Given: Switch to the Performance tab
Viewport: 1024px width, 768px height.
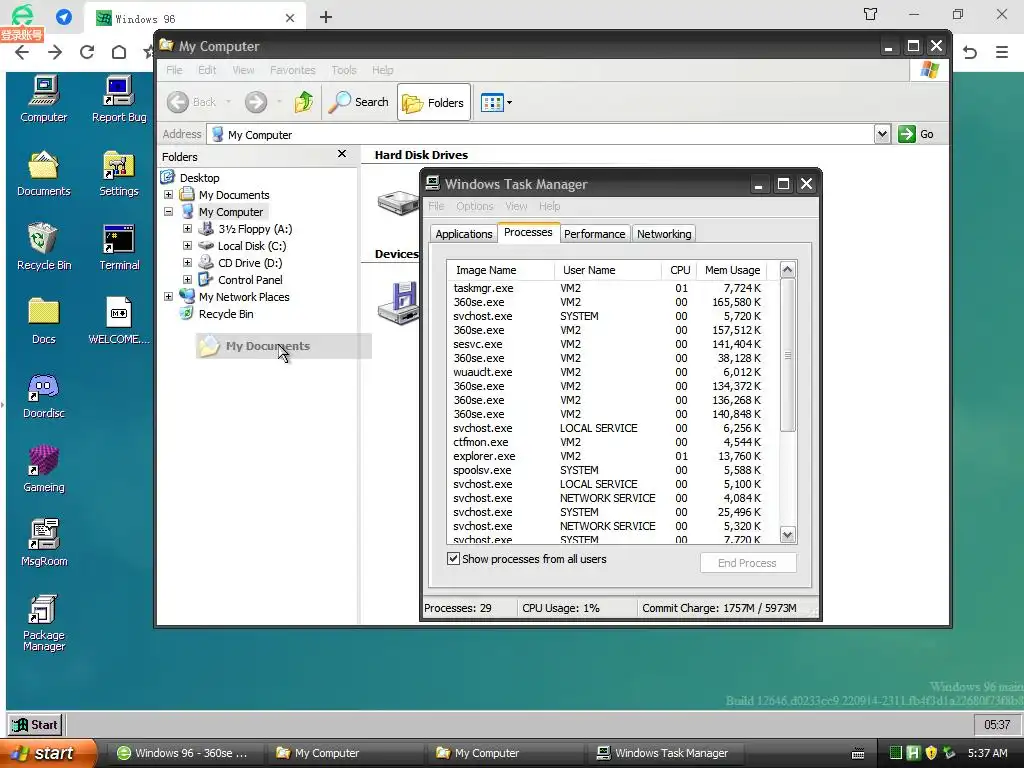Looking at the screenshot, I should pos(594,234).
